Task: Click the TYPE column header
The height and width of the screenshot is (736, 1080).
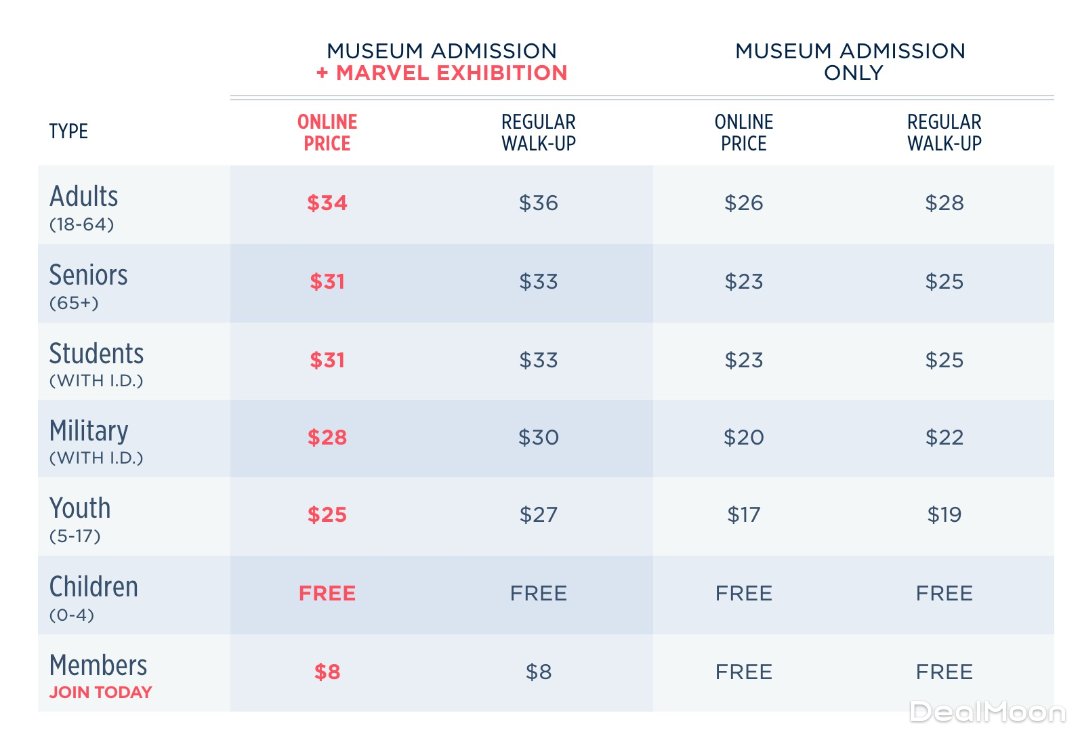Action: 68,132
